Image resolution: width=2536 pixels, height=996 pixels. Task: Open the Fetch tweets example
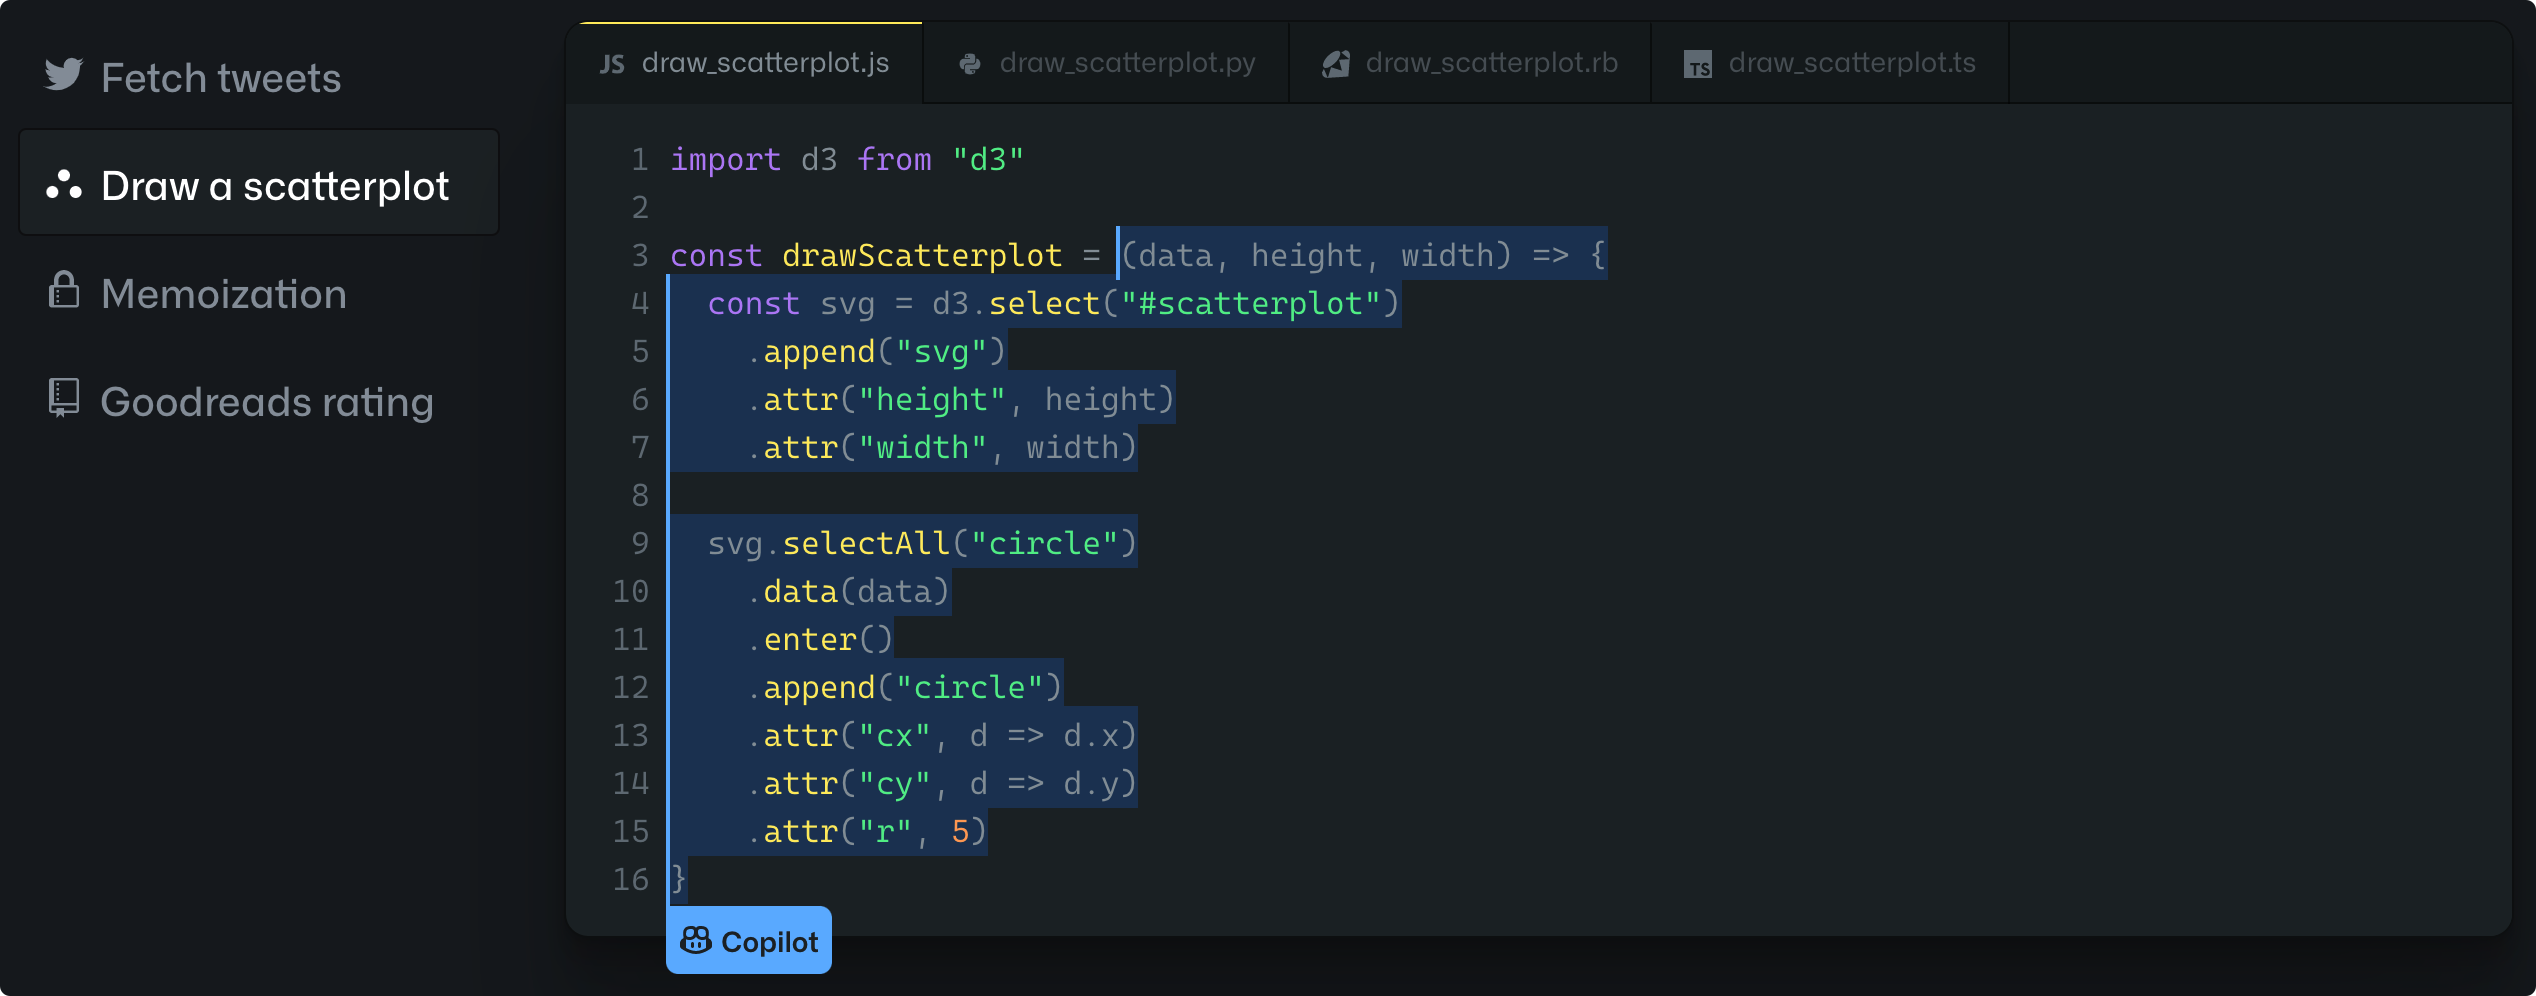coord(220,75)
